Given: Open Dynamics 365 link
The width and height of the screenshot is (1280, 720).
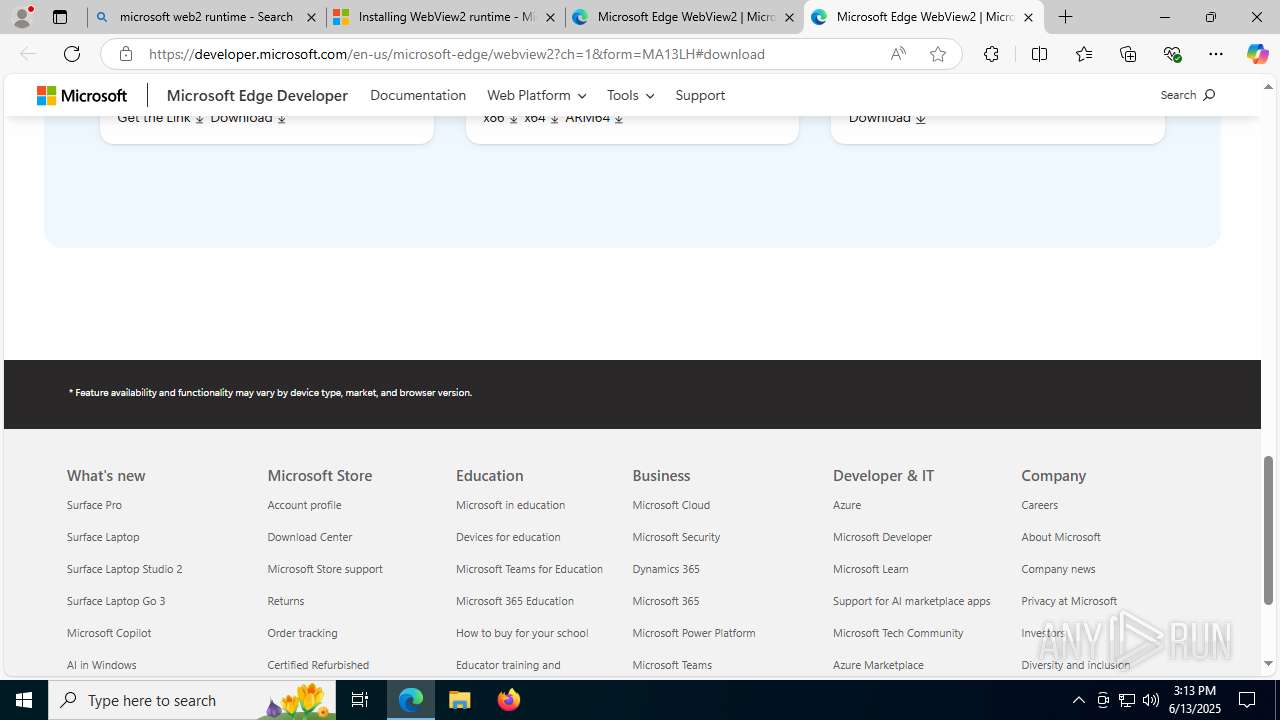Looking at the screenshot, I should coord(666,569).
